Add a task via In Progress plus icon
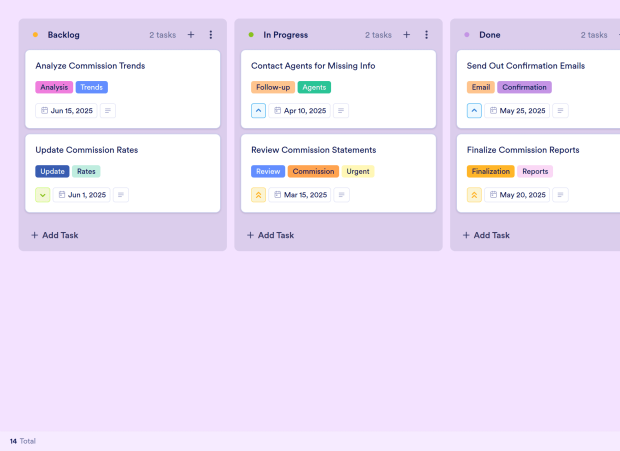 406,35
